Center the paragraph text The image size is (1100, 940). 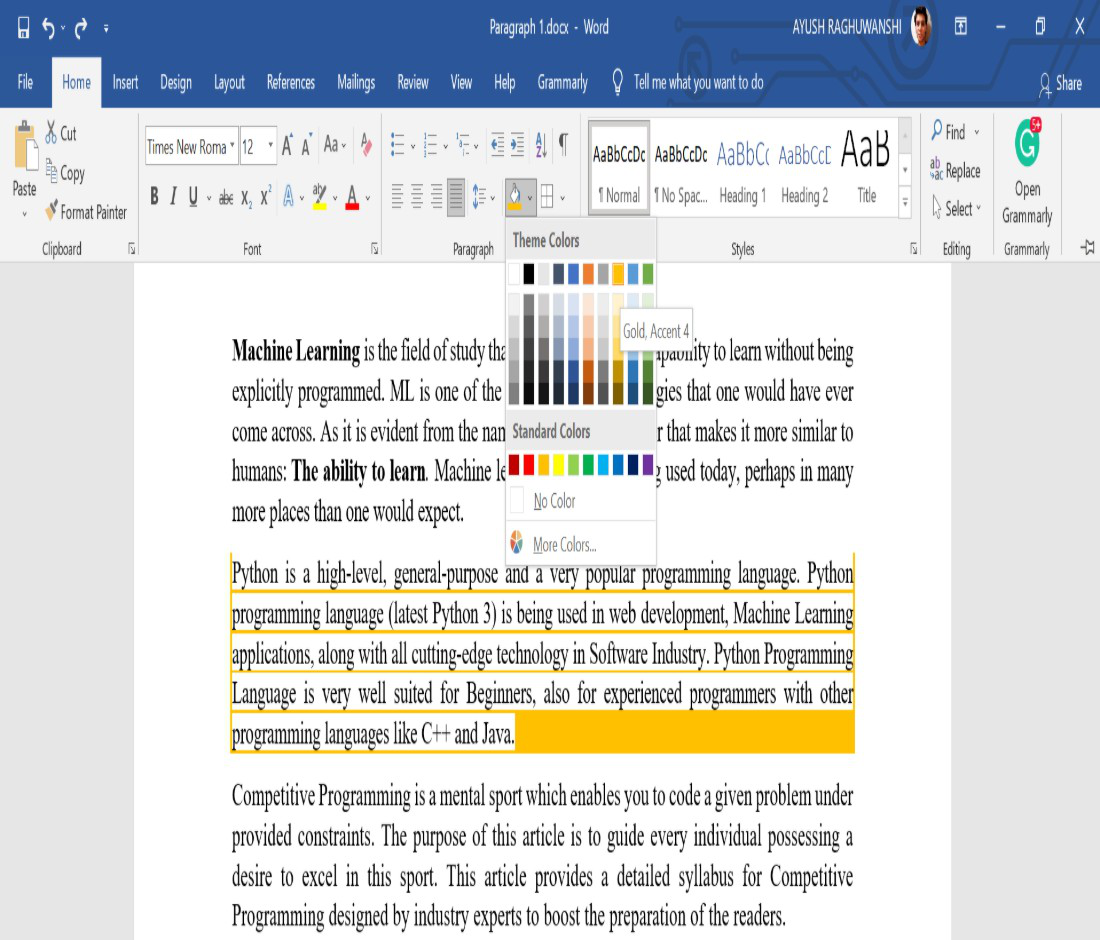pos(417,197)
